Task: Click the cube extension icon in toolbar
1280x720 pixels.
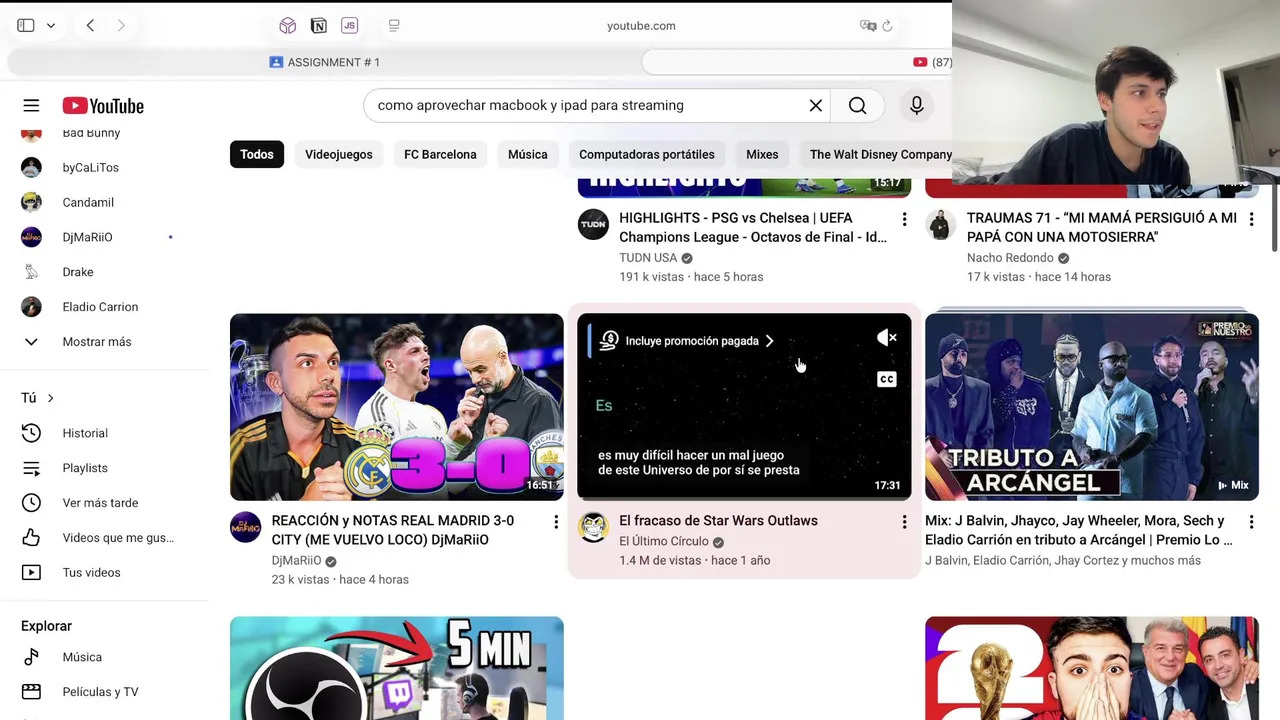Action: [288, 25]
